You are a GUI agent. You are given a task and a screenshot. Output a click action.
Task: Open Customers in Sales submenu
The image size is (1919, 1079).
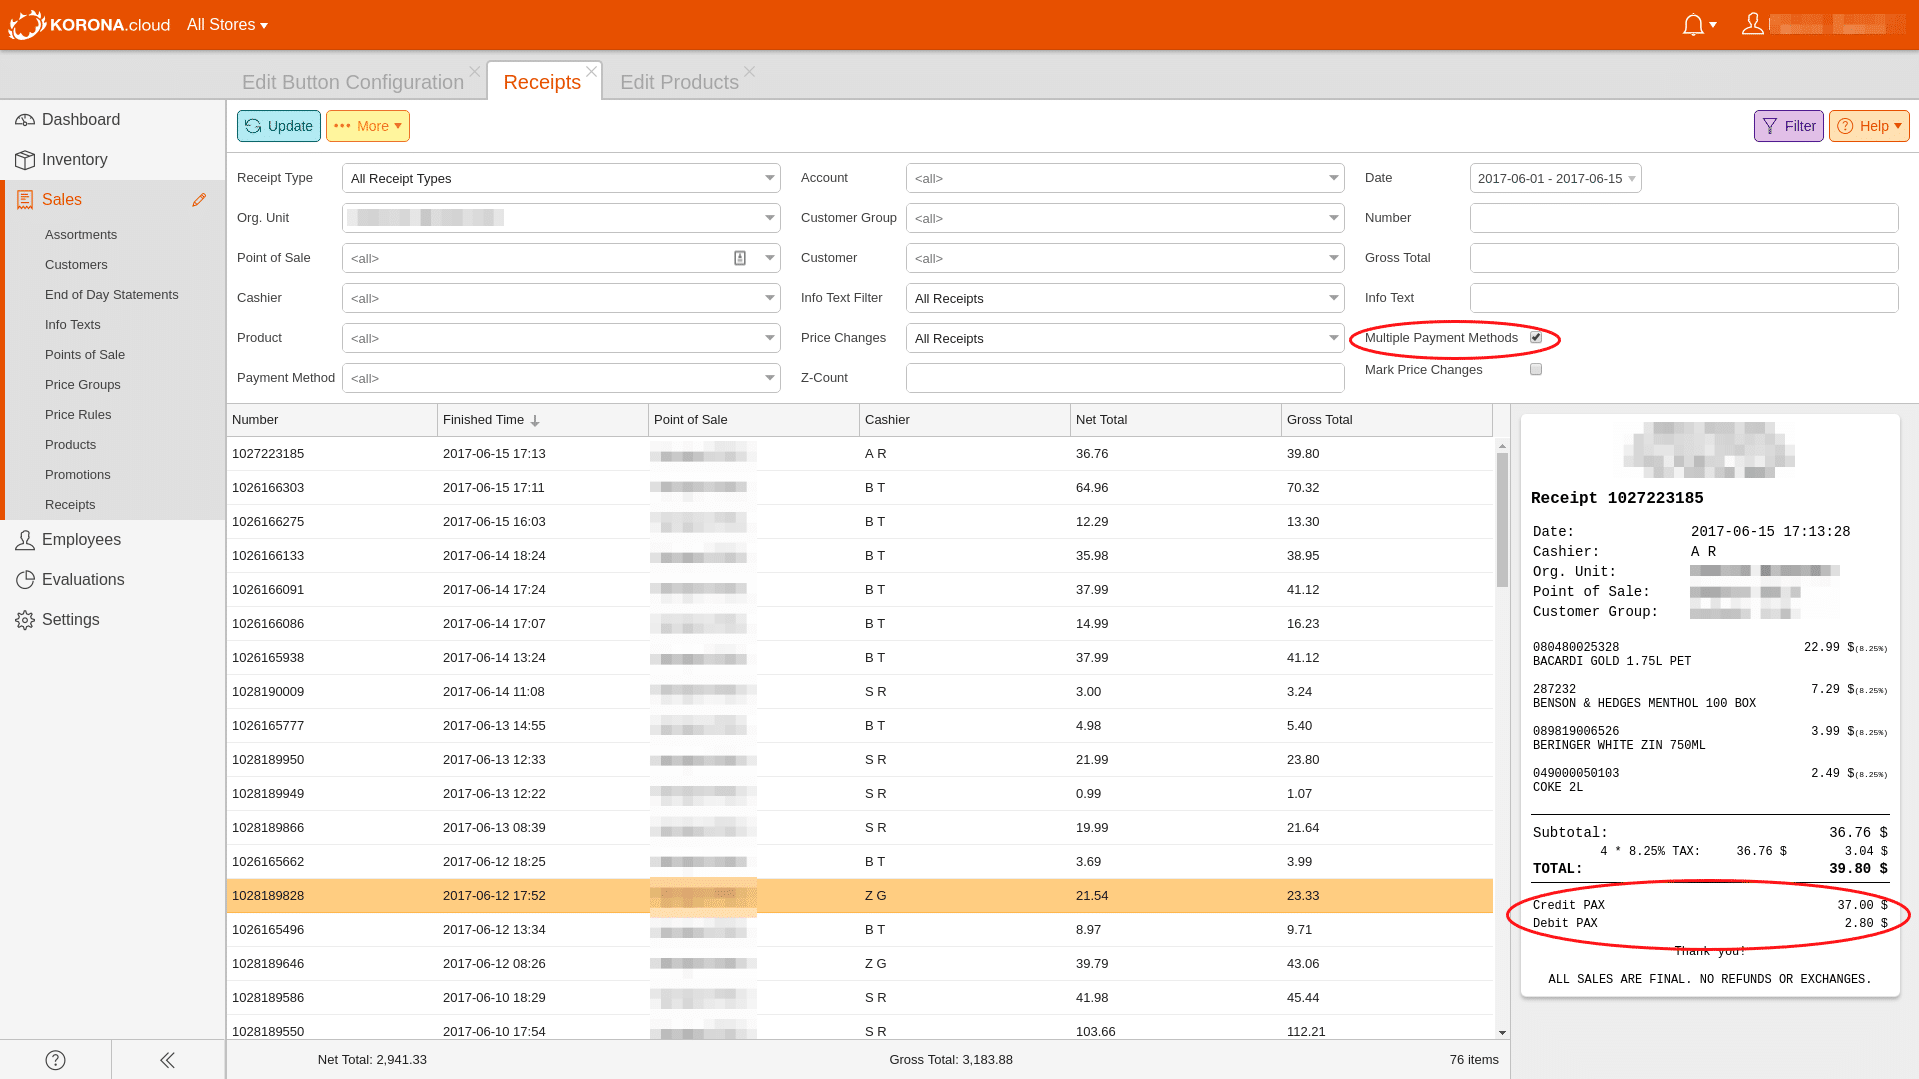click(76, 265)
